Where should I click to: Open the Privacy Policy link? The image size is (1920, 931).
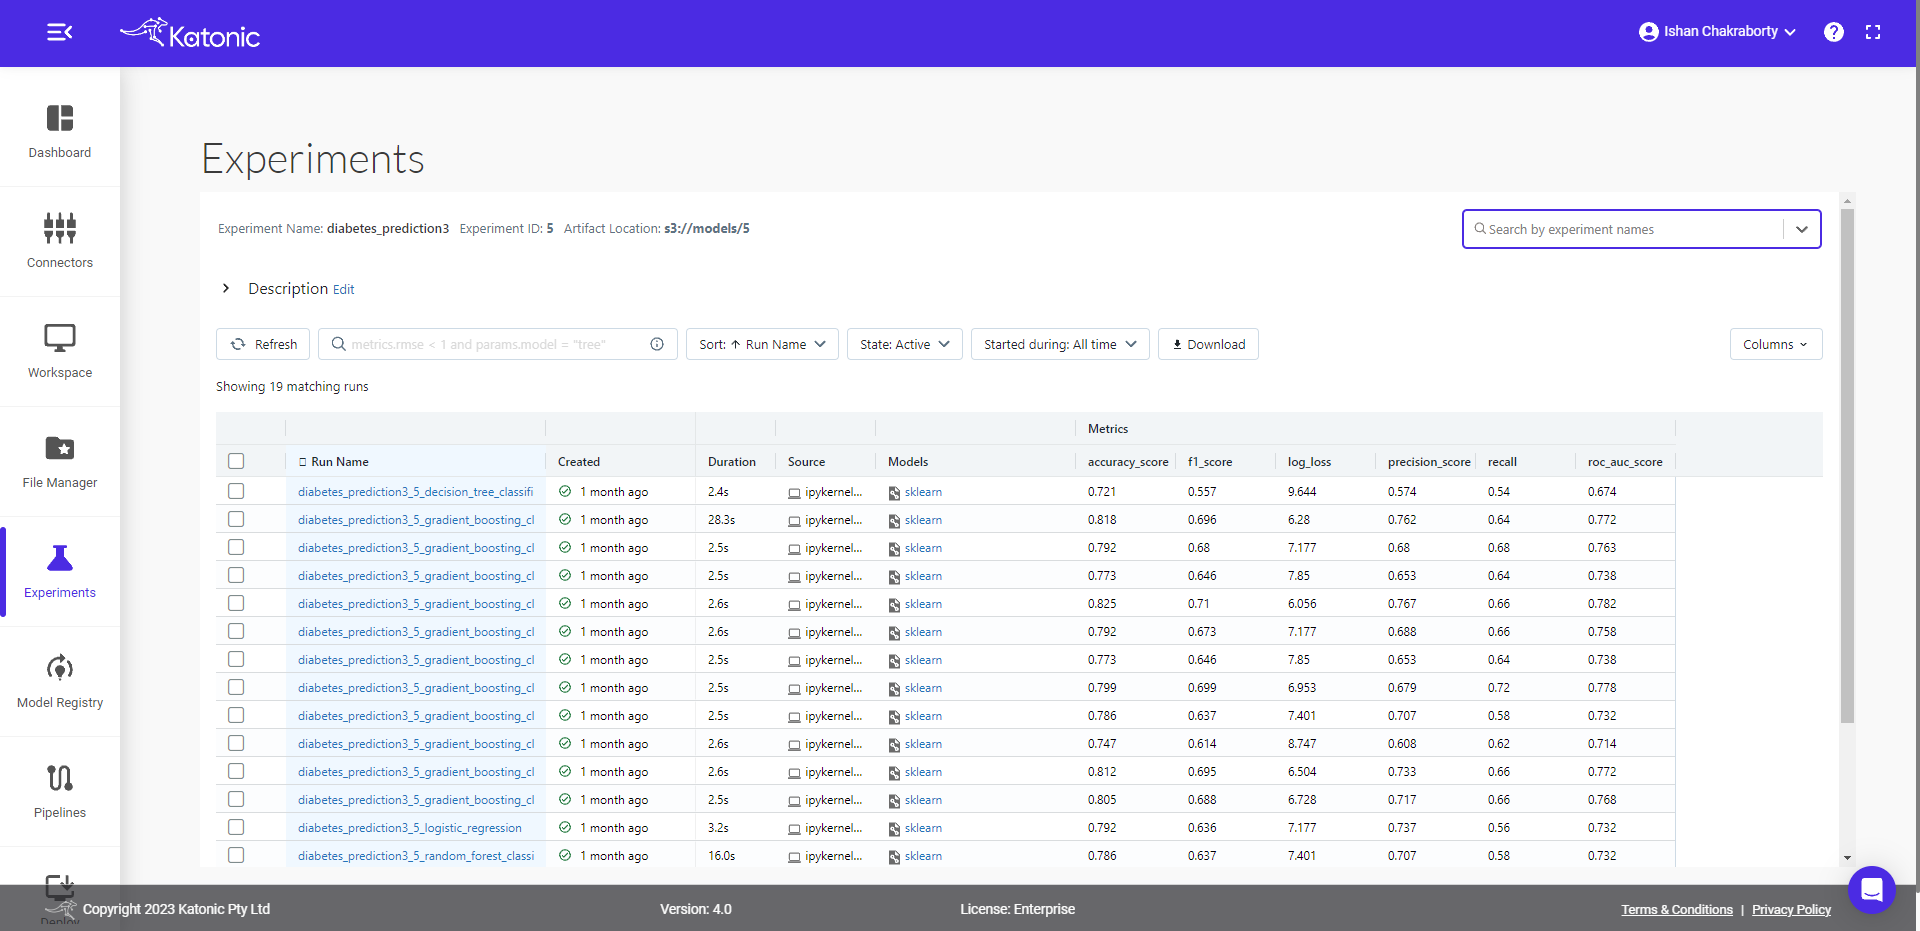[x=1791, y=909]
